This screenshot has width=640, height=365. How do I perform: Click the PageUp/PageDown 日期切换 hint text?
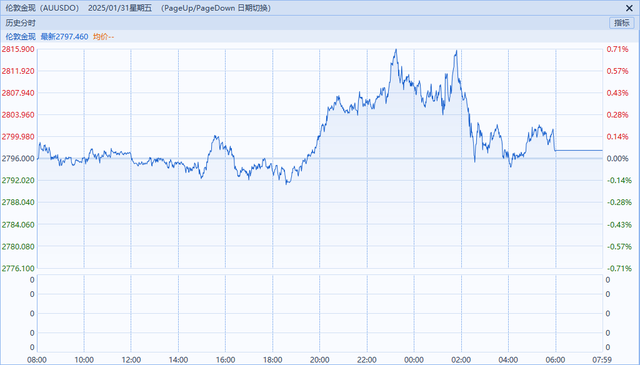[x=216, y=8]
